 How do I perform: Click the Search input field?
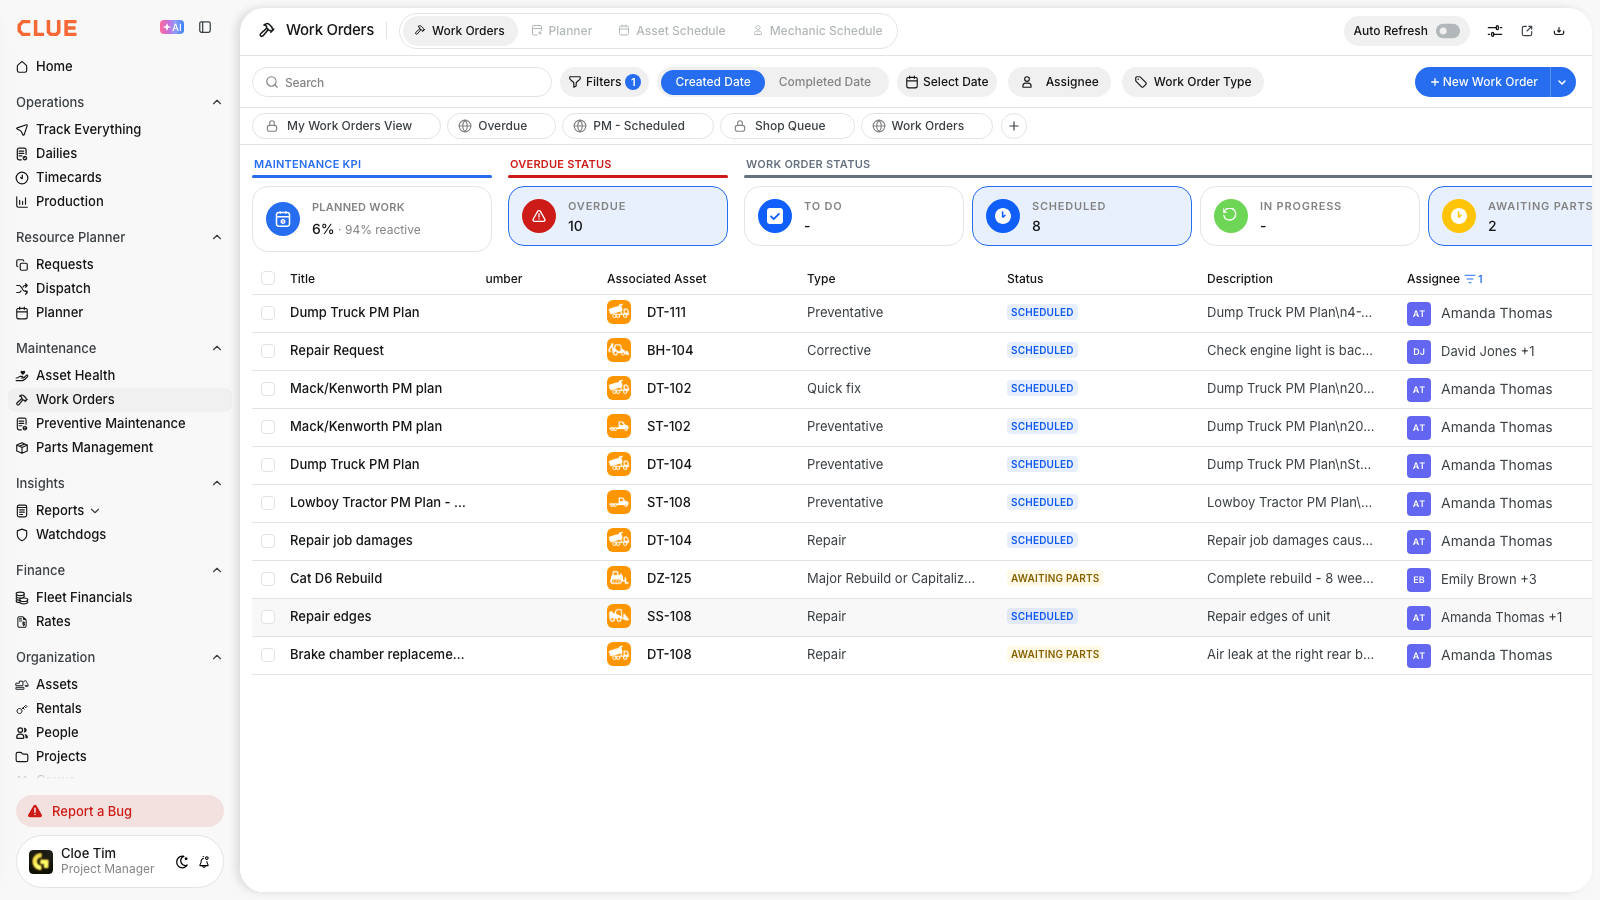(402, 82)
